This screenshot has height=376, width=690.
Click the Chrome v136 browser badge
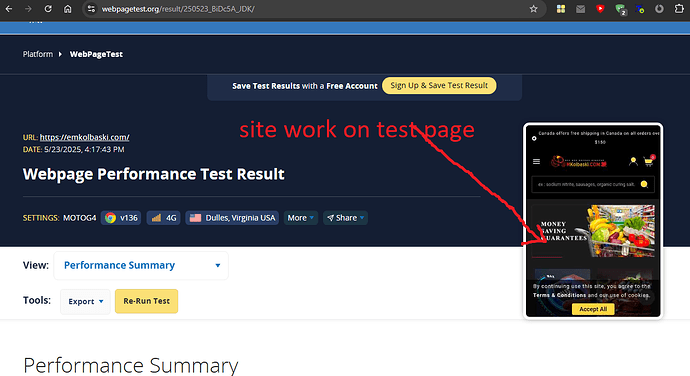[121, 218]
